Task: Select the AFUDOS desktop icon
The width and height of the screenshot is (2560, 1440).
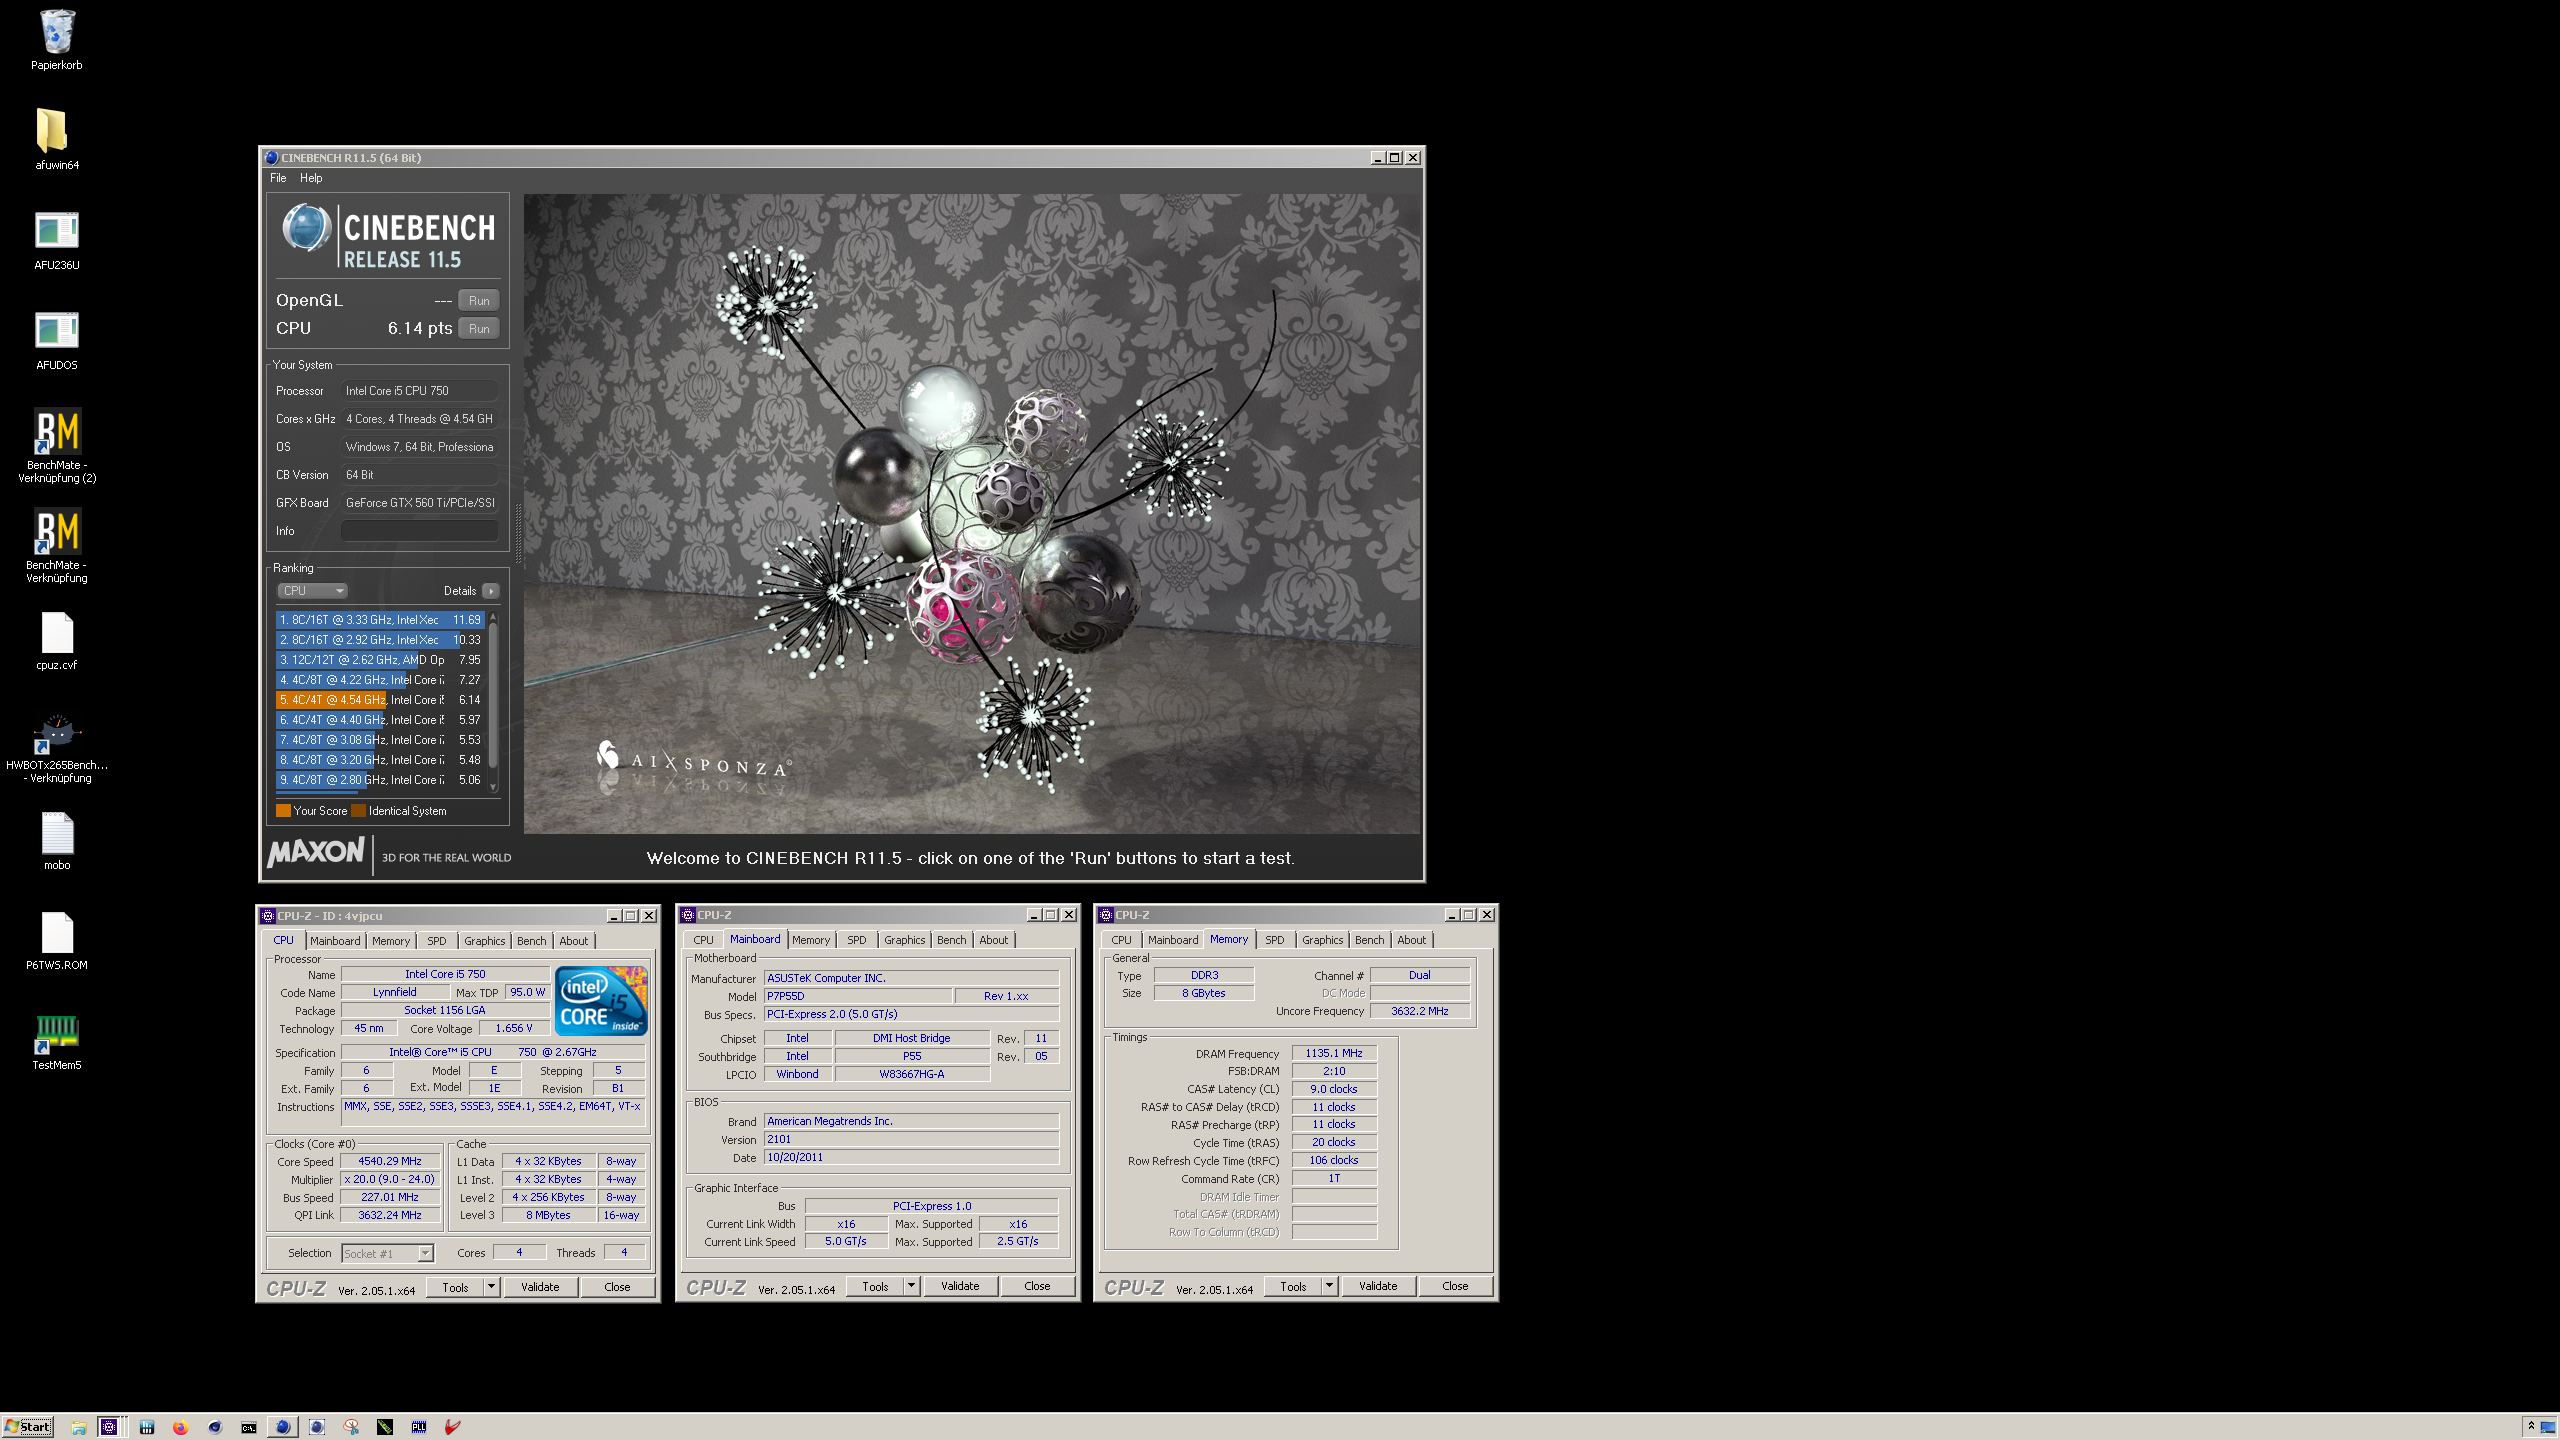Action: (x=57, y=340)
